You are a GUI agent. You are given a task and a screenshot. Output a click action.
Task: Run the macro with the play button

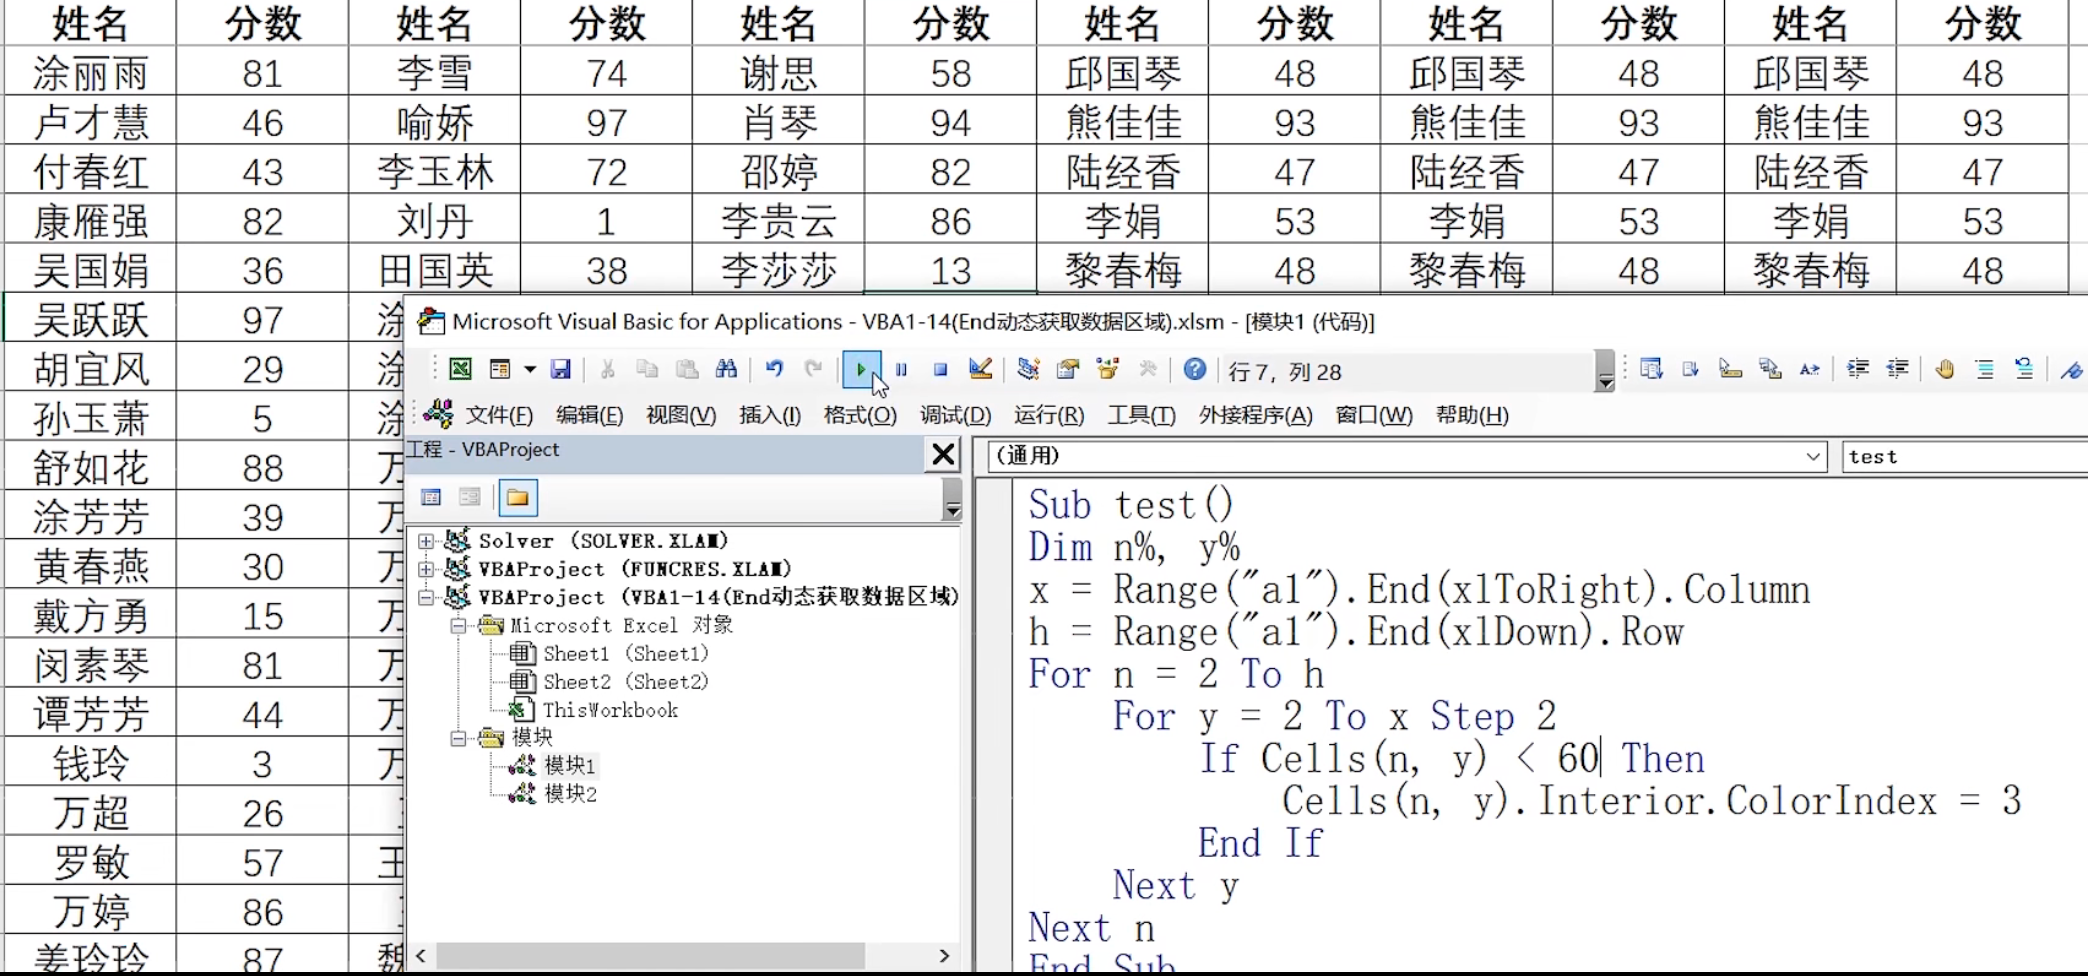click(861, 369)
